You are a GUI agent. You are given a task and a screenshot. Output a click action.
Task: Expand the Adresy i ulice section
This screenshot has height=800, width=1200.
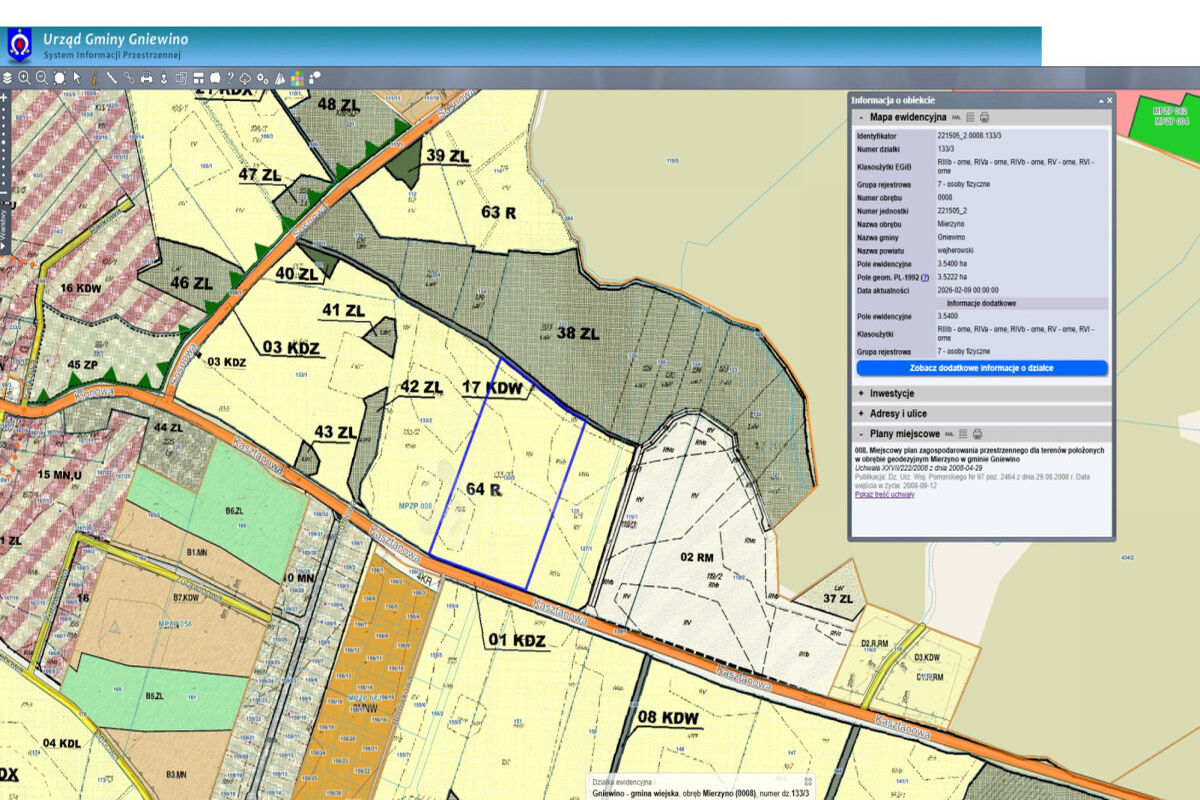point(860,413)
